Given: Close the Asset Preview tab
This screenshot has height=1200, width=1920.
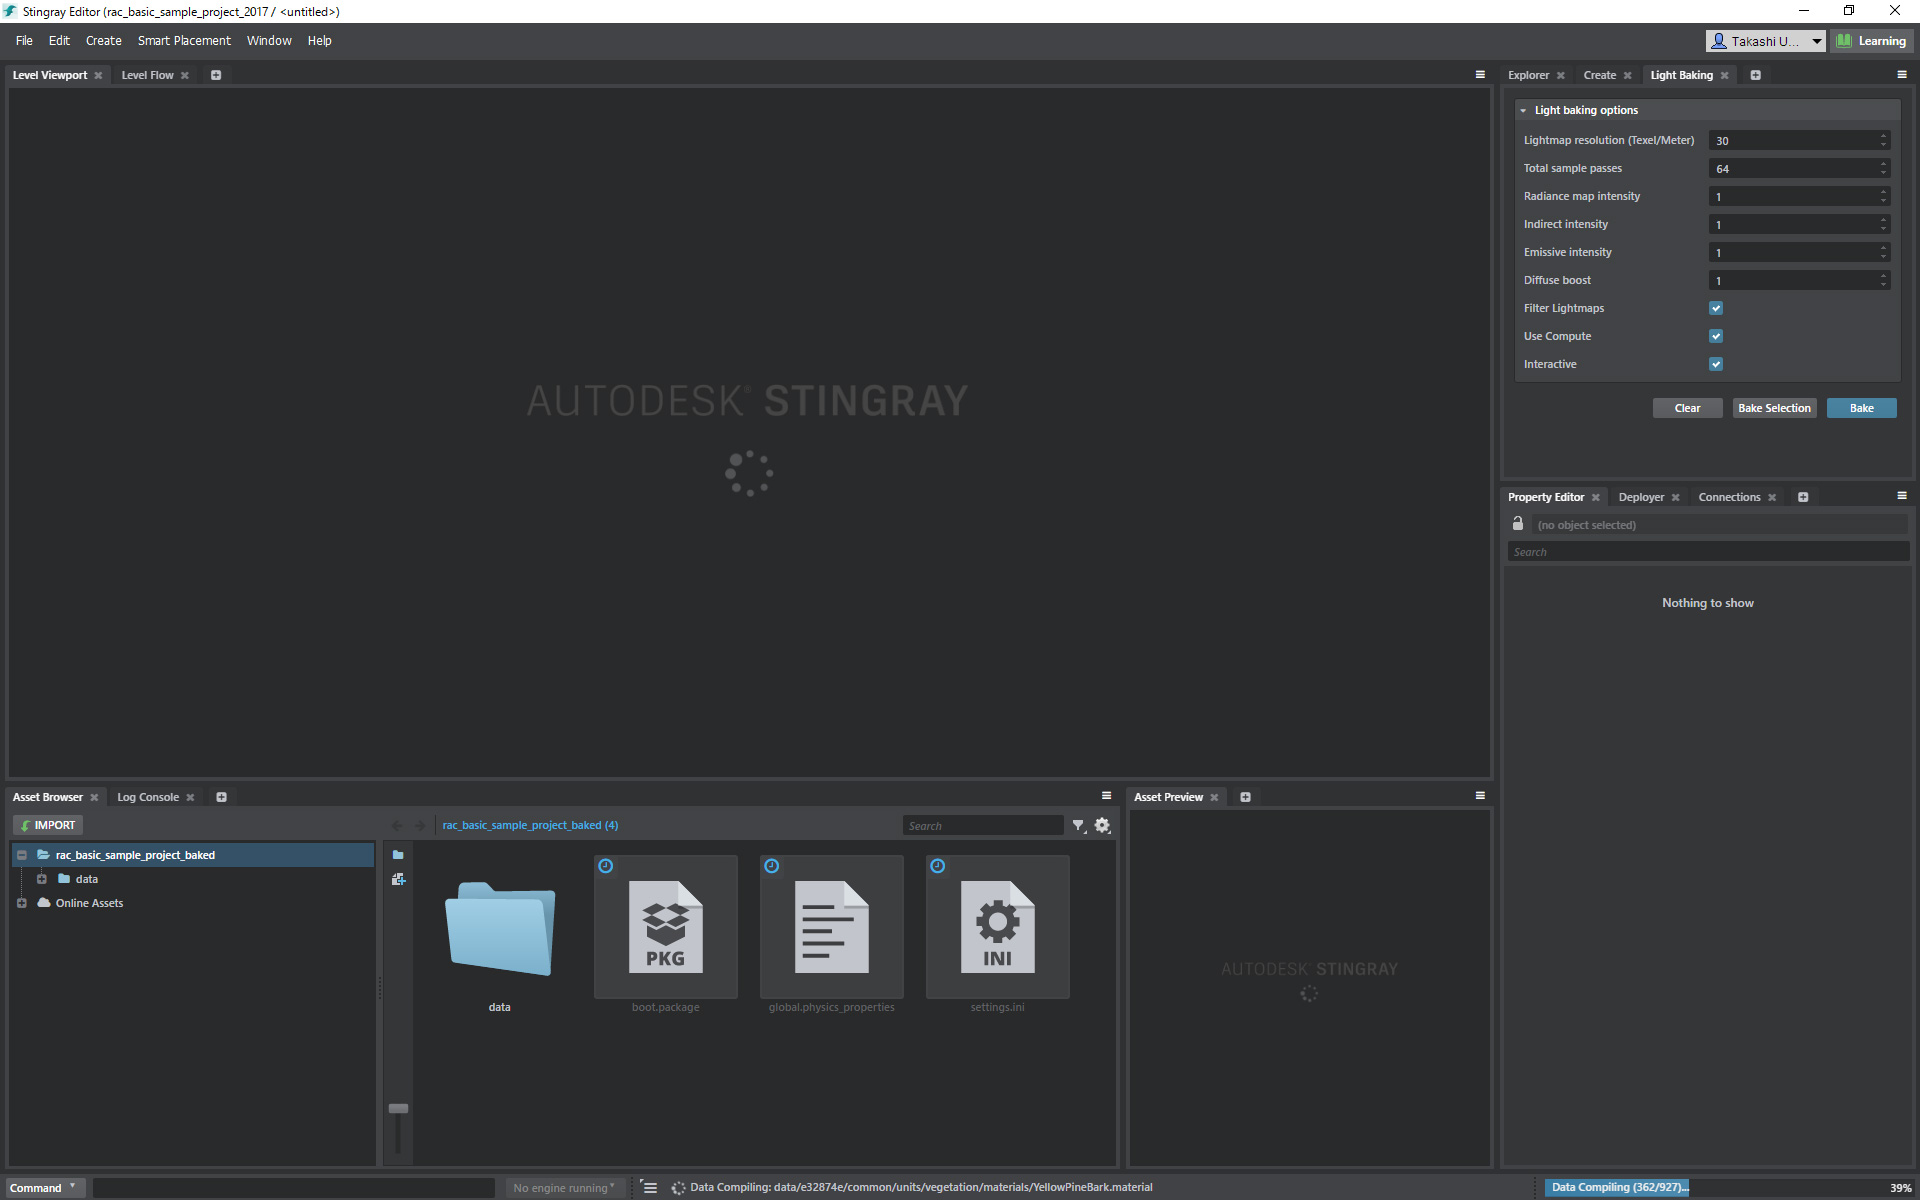Looking at the screenshot, I should point(1215,798).
